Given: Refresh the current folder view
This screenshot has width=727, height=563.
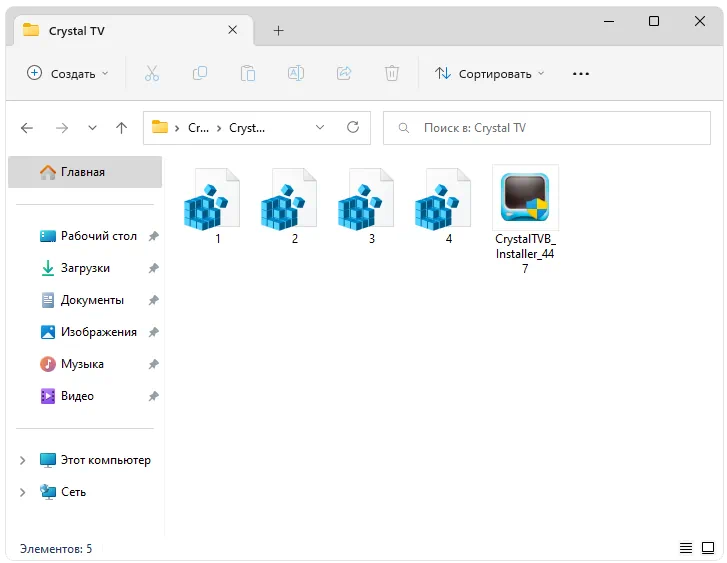Looking at the screenshot, I should click(353, 127).
